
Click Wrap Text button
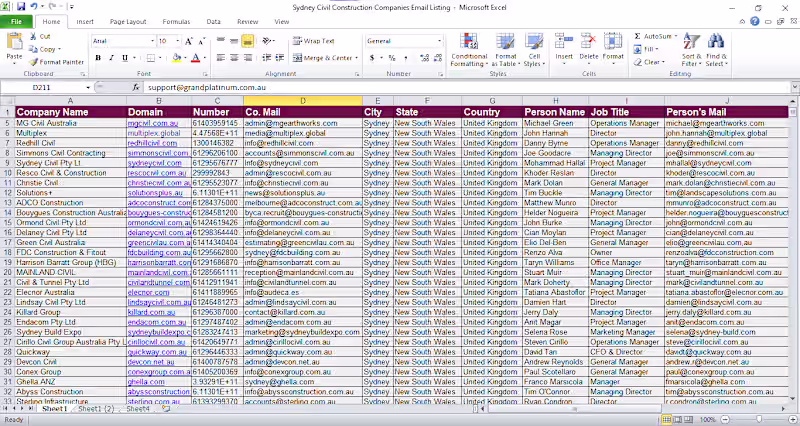314,41
